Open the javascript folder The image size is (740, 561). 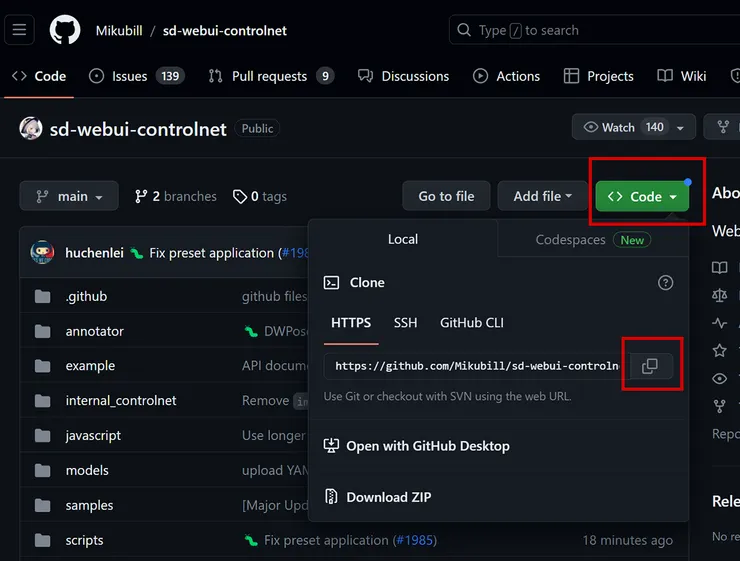(x=93, y=435)
